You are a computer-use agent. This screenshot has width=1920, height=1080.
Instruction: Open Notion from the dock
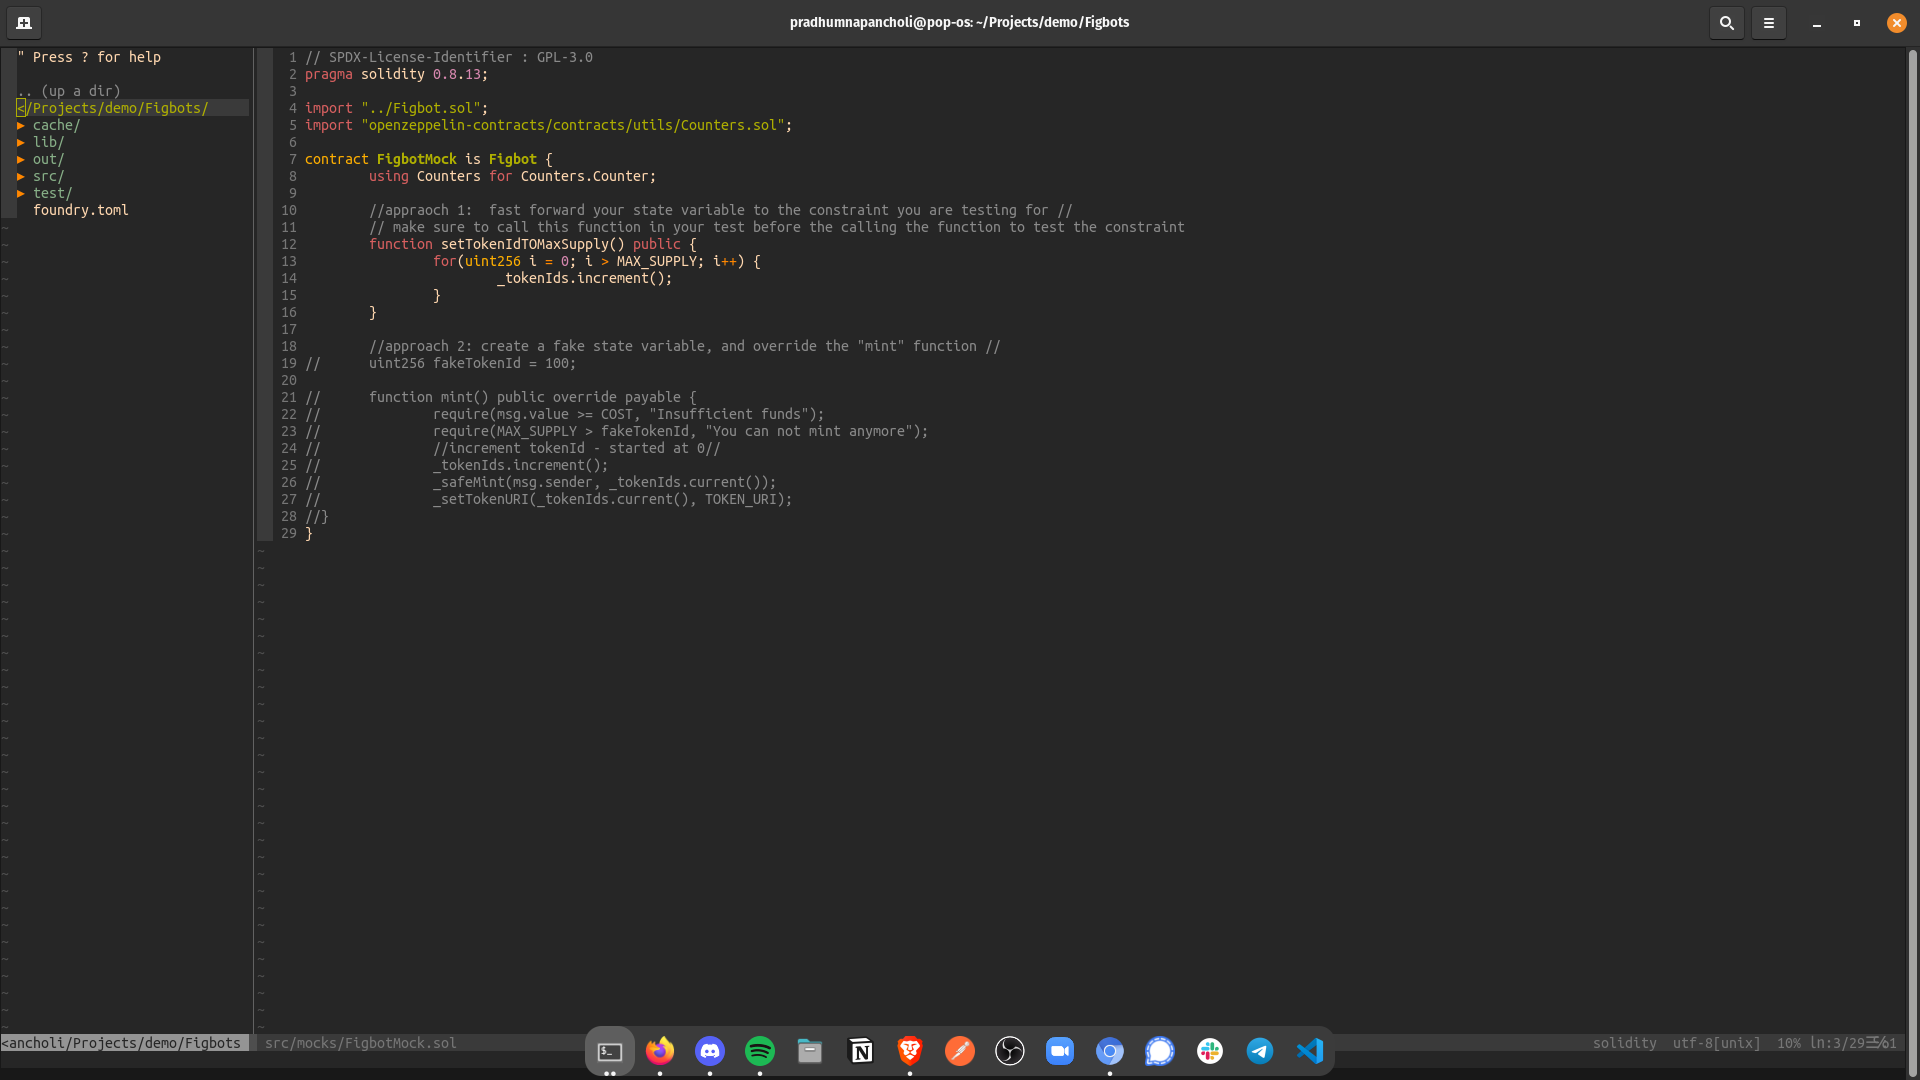[860, 1051]
